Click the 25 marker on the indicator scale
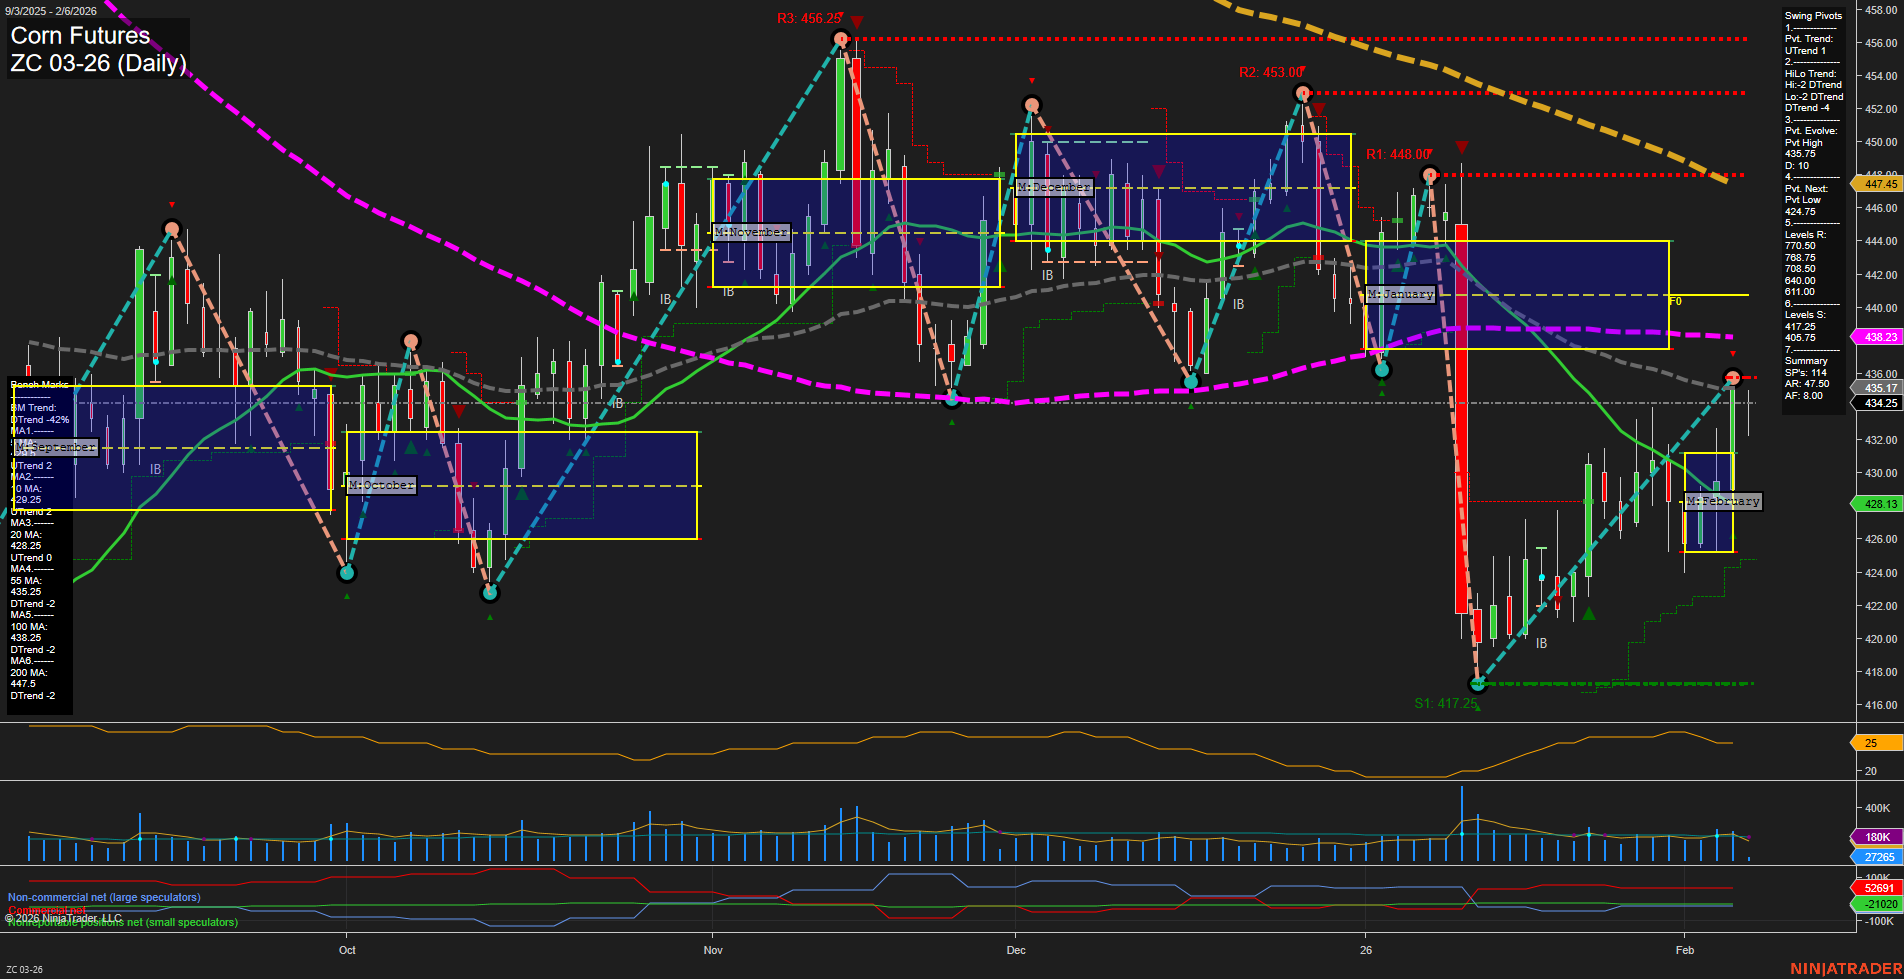 (1875, 743)
